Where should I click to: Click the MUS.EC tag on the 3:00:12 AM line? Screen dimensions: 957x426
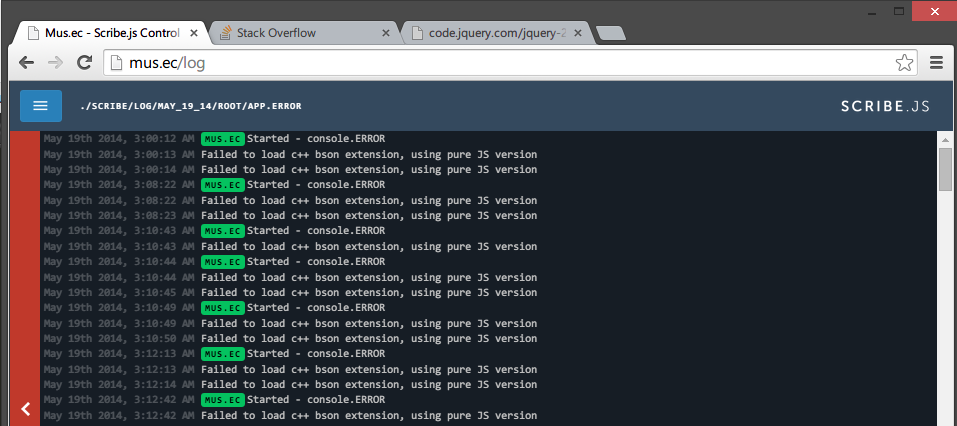pyautogui.click(x=223, y=139)
